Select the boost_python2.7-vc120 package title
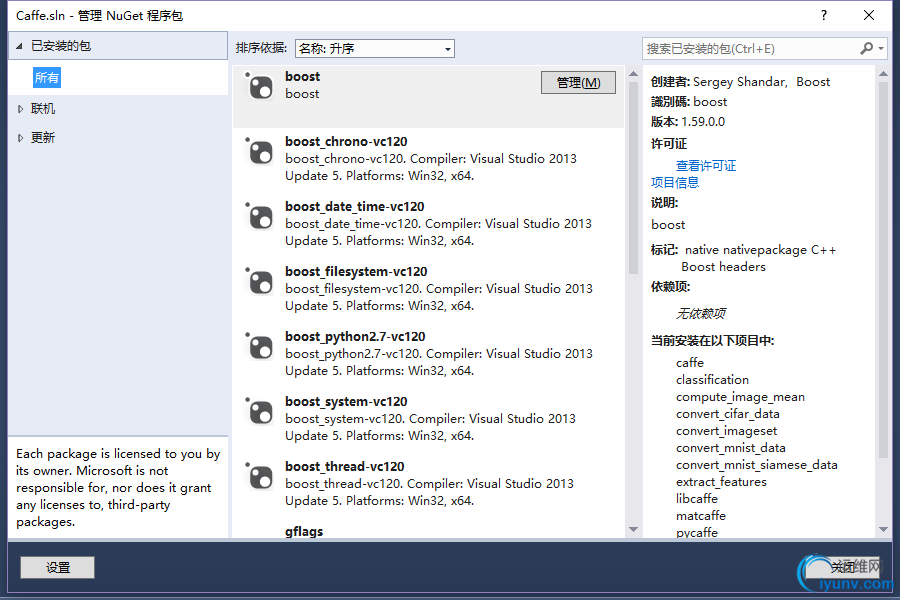 click(355, 336)
